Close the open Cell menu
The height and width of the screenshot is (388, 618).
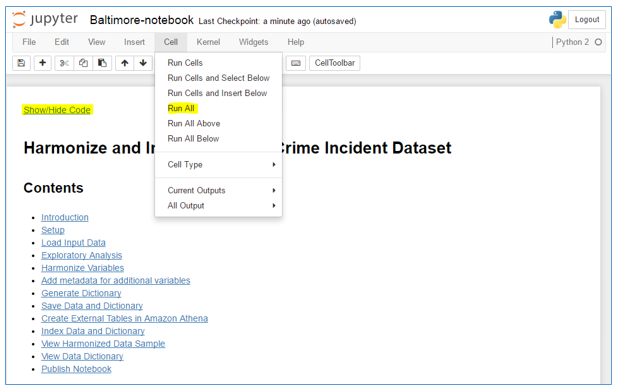[x=171, y=42]
